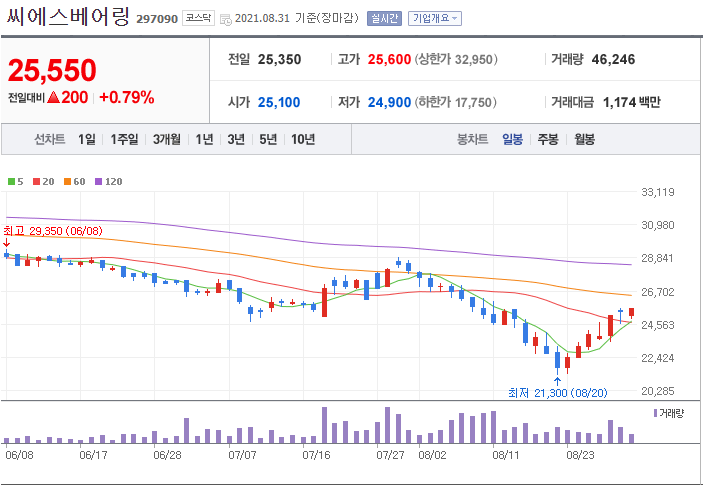Select the 5년 line chart period

(x=268, y=139)
